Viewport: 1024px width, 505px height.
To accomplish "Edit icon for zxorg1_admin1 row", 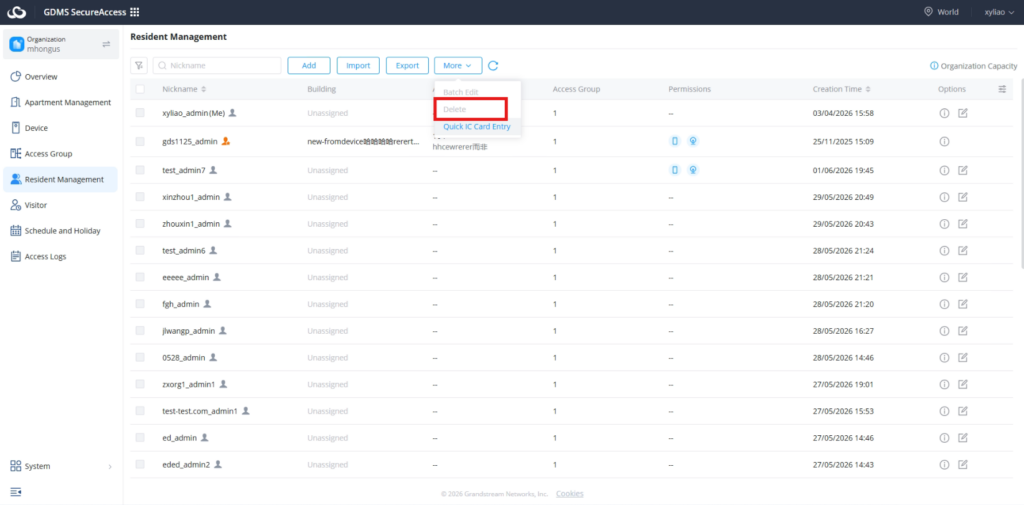I will tap(963, 384).
